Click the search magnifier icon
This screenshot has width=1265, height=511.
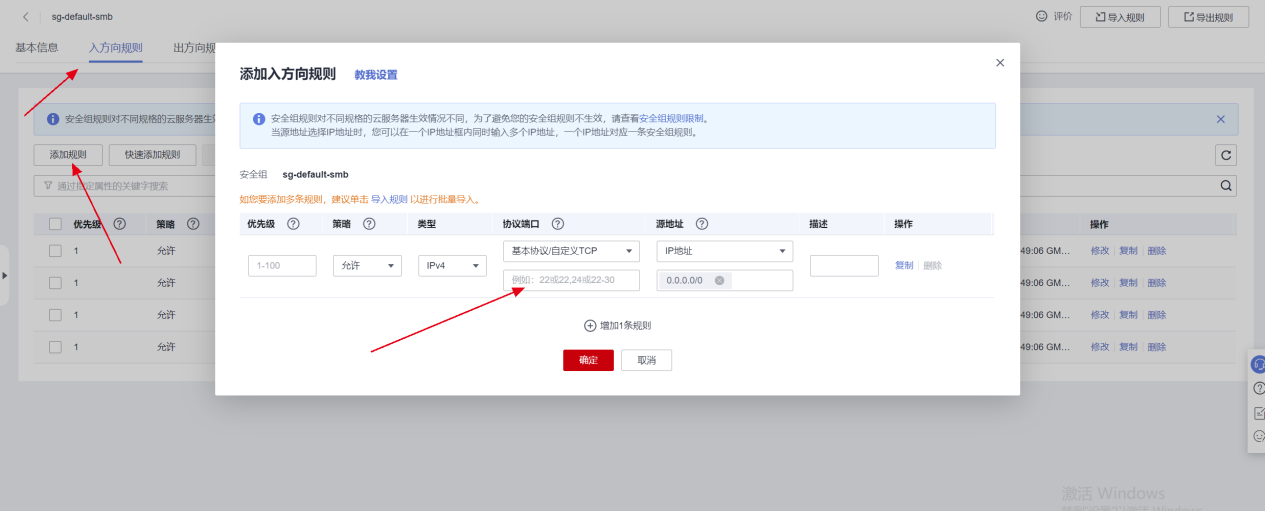[1226, 186]
